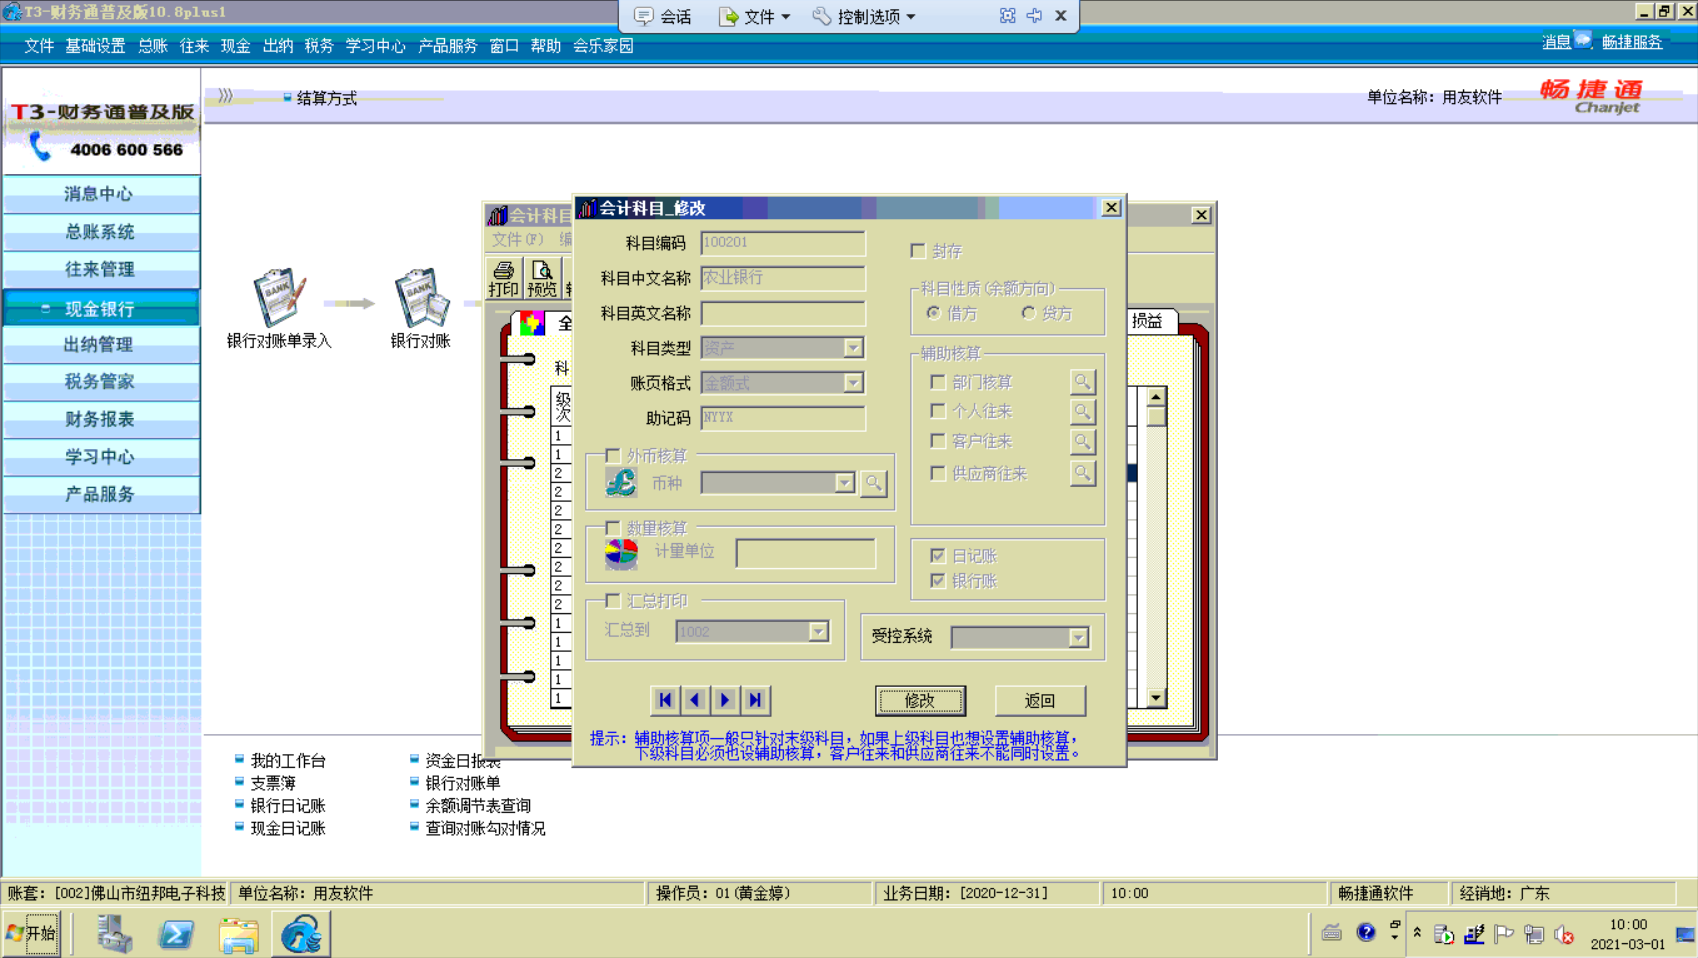Image resolution: width=1698 pixels, height=958 pixels.
Task: Enable the 客户往来 checkbox
Action: click(x=938, y=440)
